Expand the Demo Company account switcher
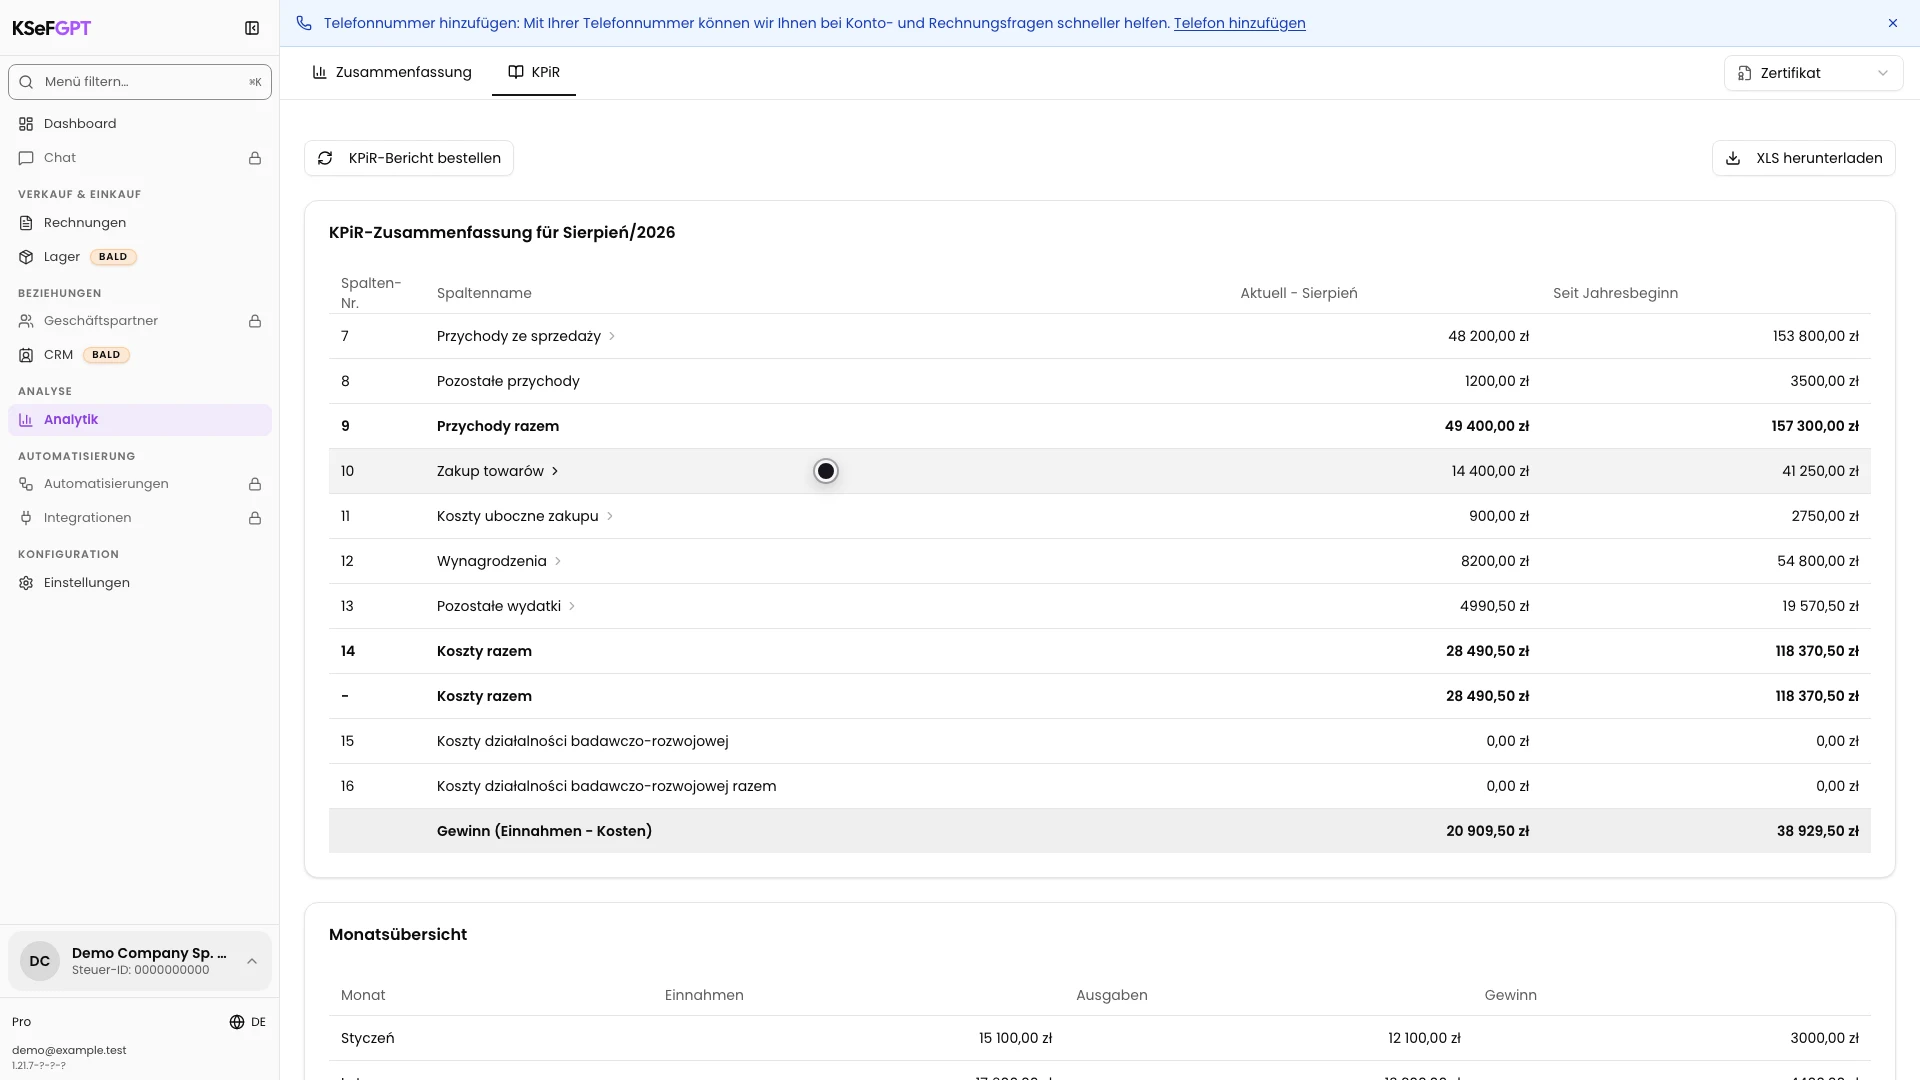1920x1080 pixels. click(140, 961)
